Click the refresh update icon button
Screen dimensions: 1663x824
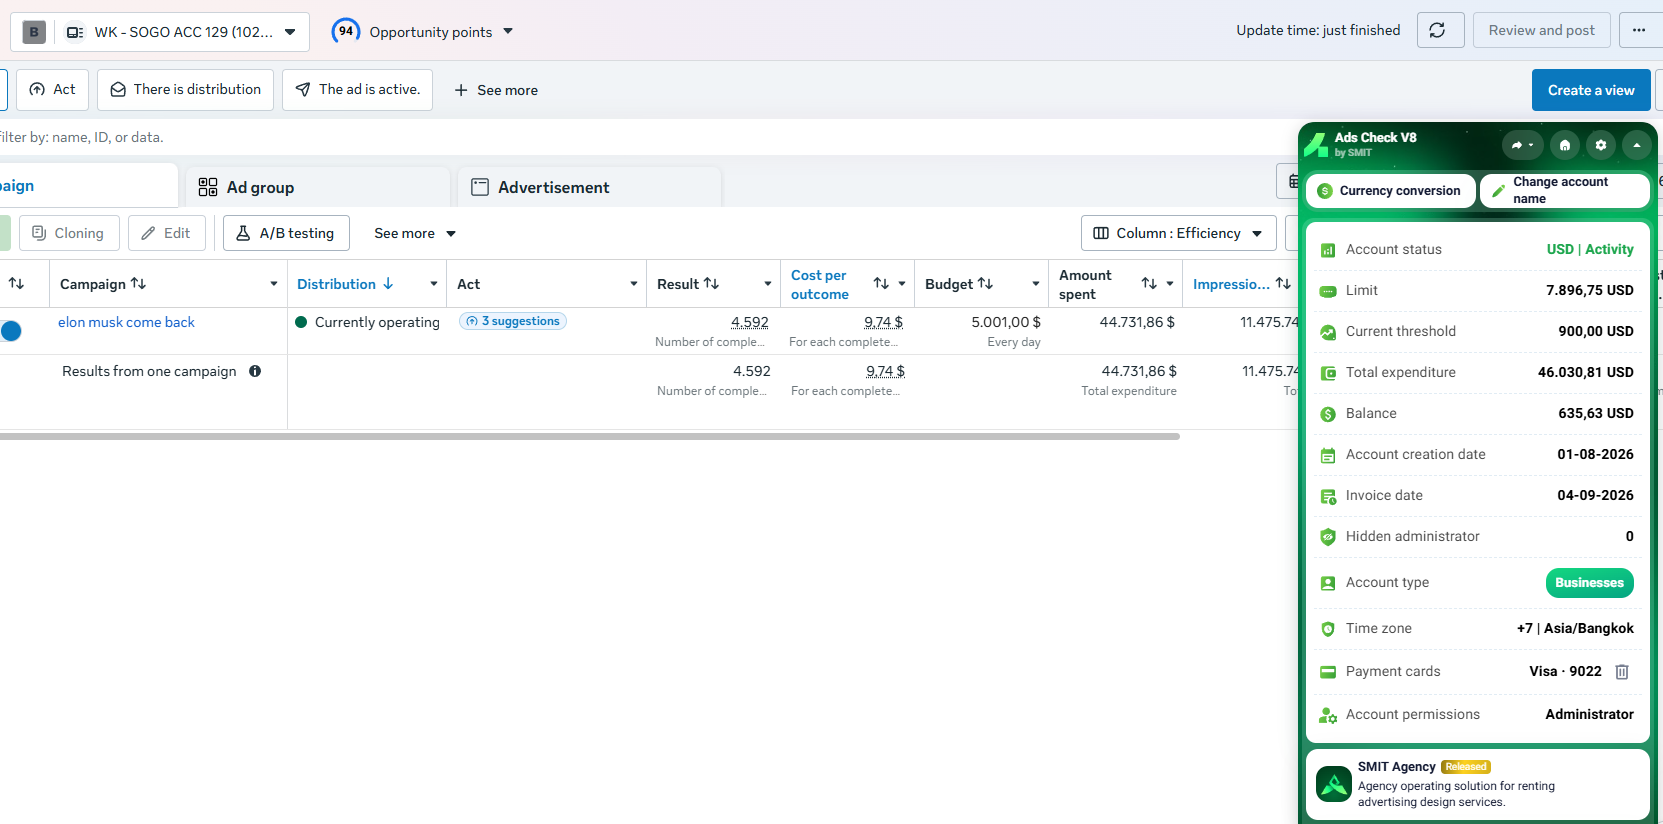pos(1440,30)
